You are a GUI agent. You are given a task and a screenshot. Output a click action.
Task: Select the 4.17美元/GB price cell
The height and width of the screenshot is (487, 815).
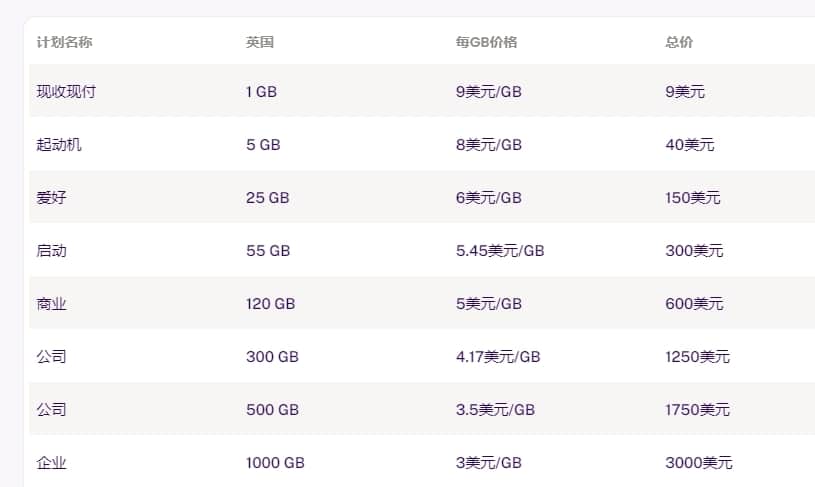coord(498,357)
